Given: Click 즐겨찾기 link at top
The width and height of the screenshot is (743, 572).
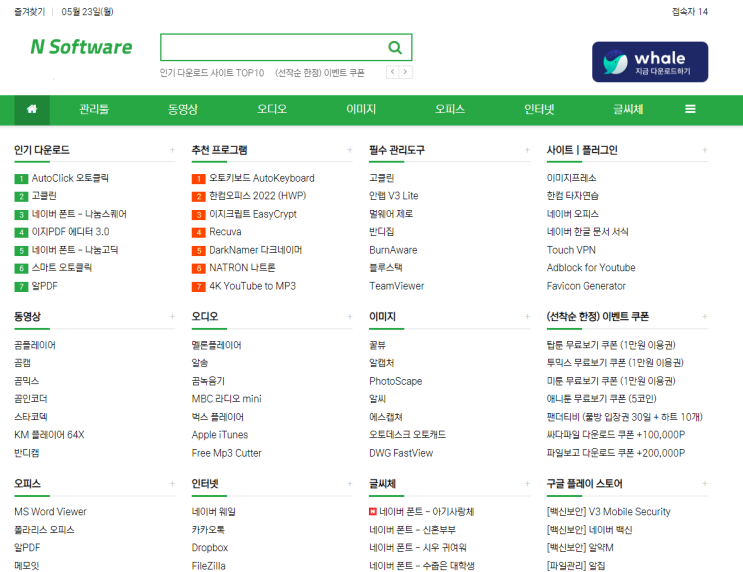Looking at the screenshot, I should 29,12.
